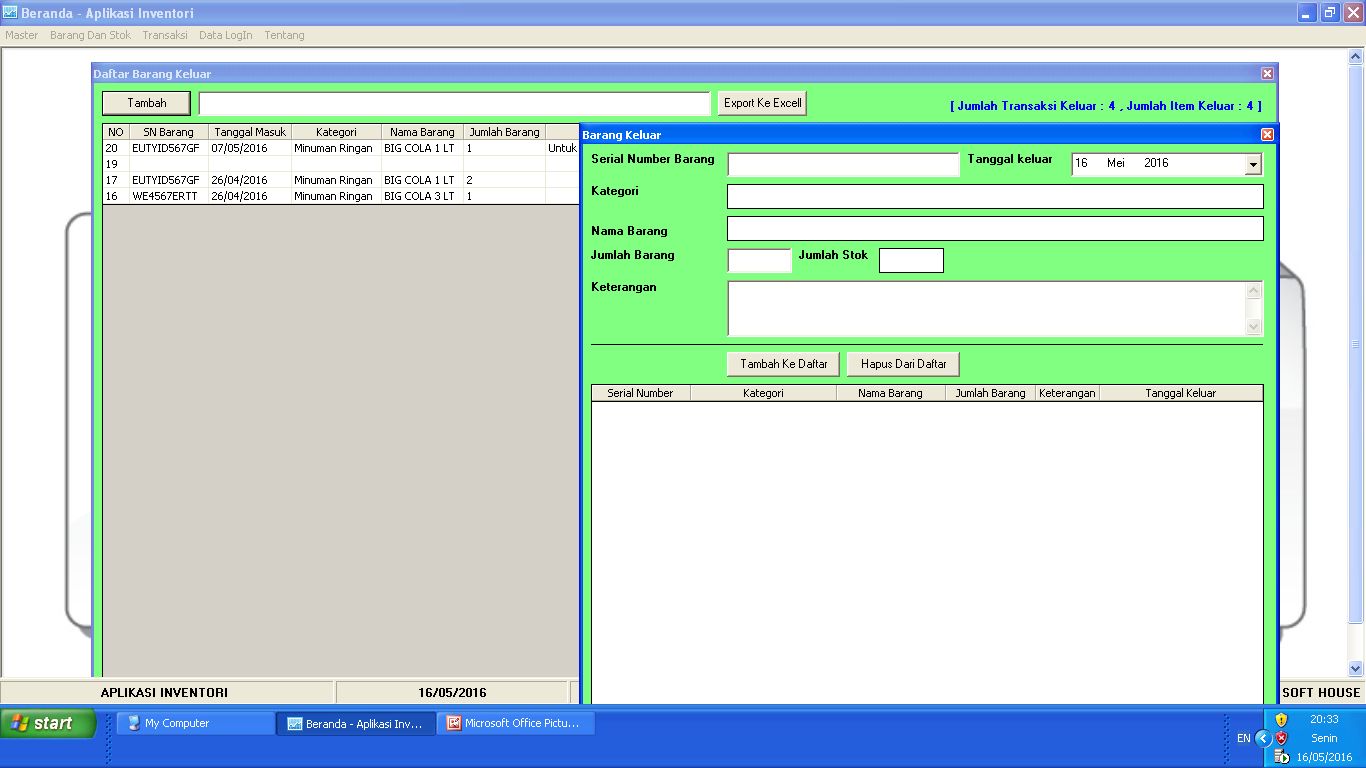Click yellow security shield tray icon
The image size is (1366, 768).
coord(1281,719)
